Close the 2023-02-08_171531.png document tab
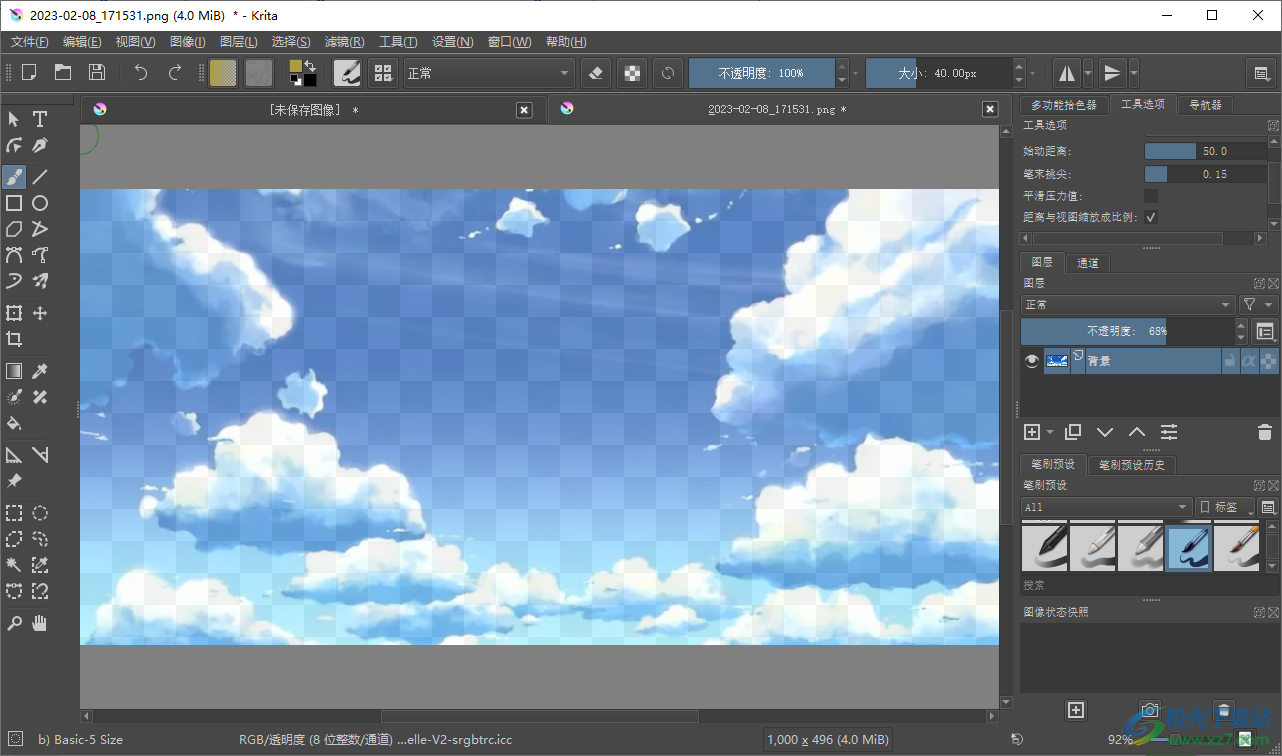The width and height of the screenshot is (1282, 756). click(x=990, y=110)
